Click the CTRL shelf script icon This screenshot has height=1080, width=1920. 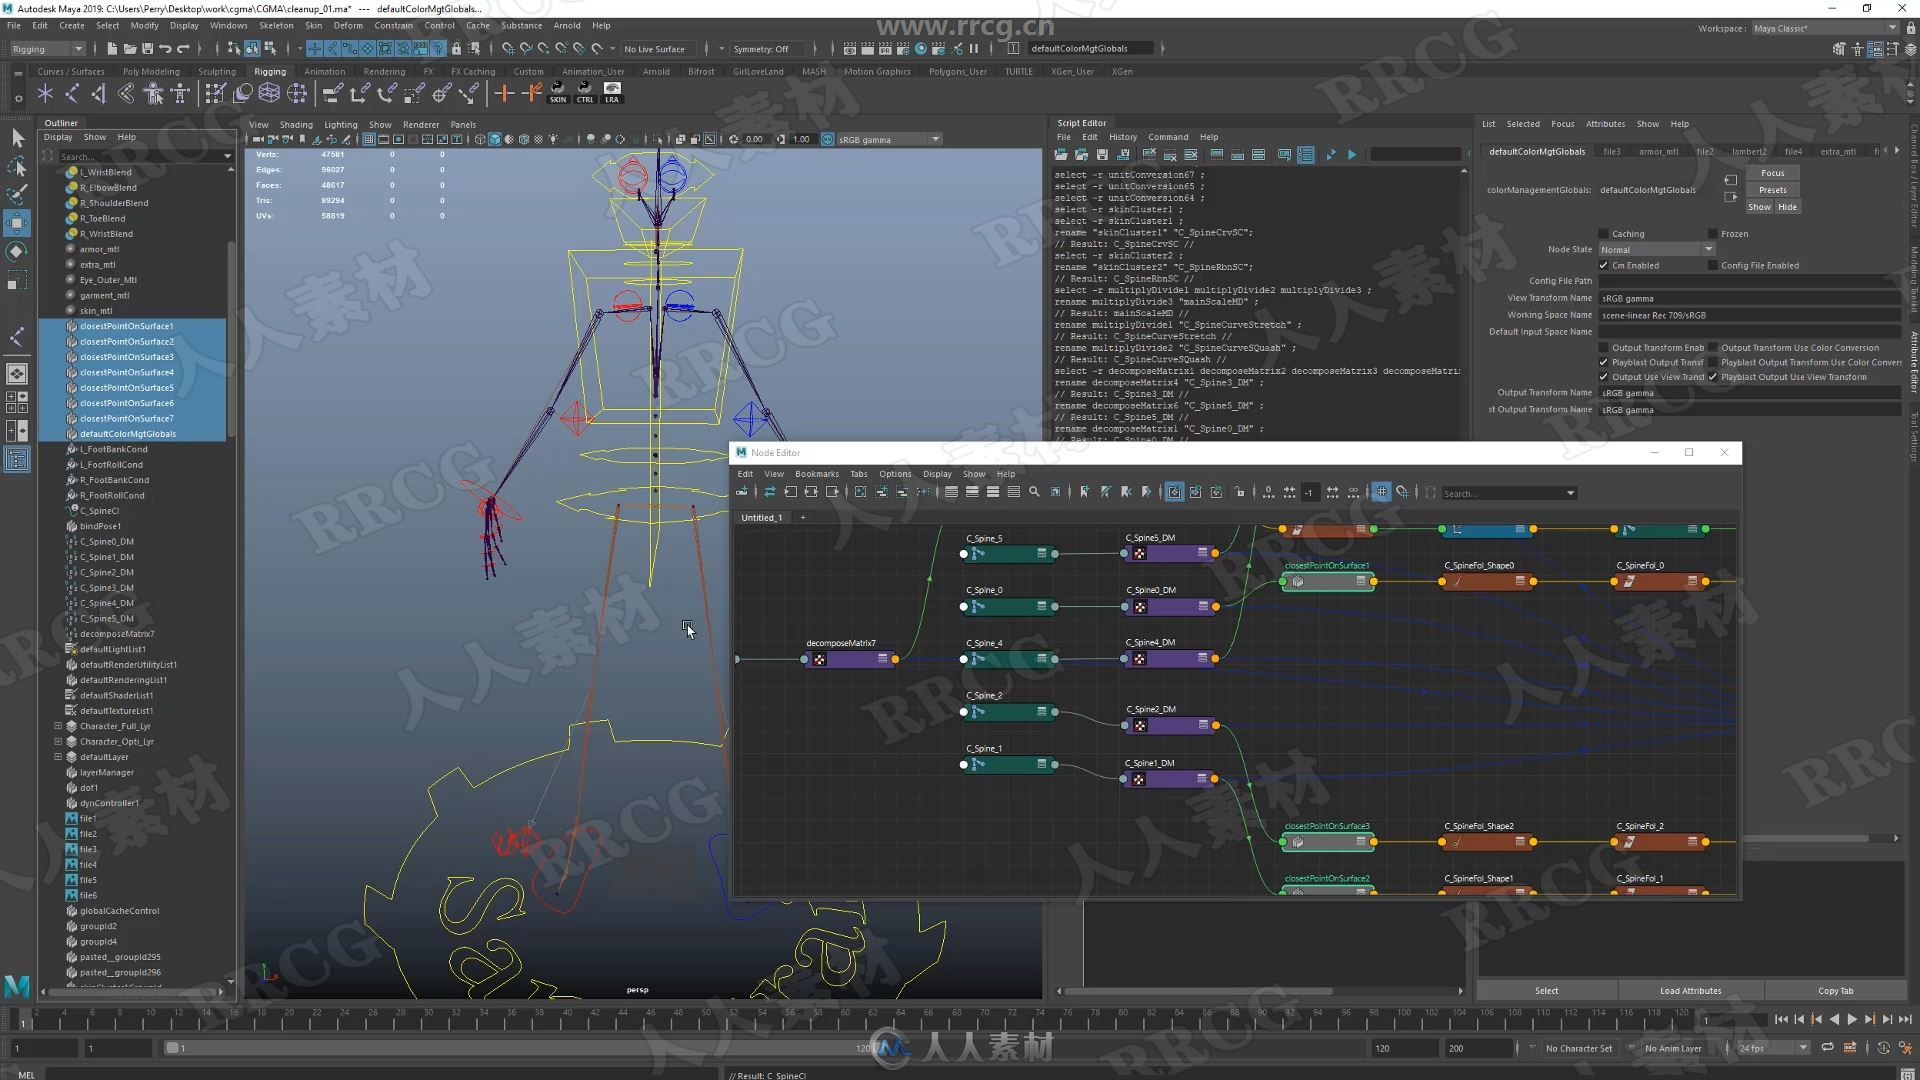pos(585,92)
